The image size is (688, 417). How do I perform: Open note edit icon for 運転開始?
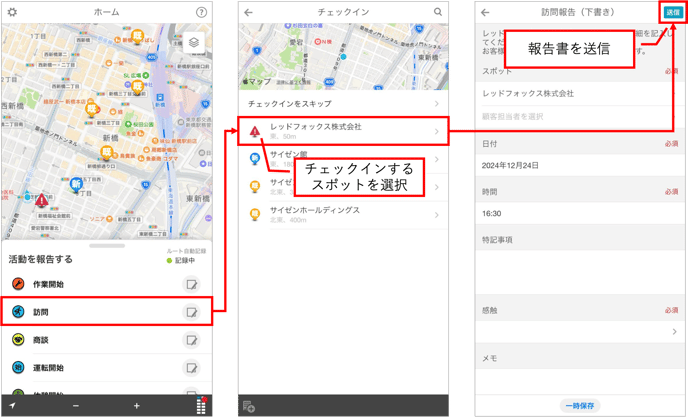pos(191,368)
